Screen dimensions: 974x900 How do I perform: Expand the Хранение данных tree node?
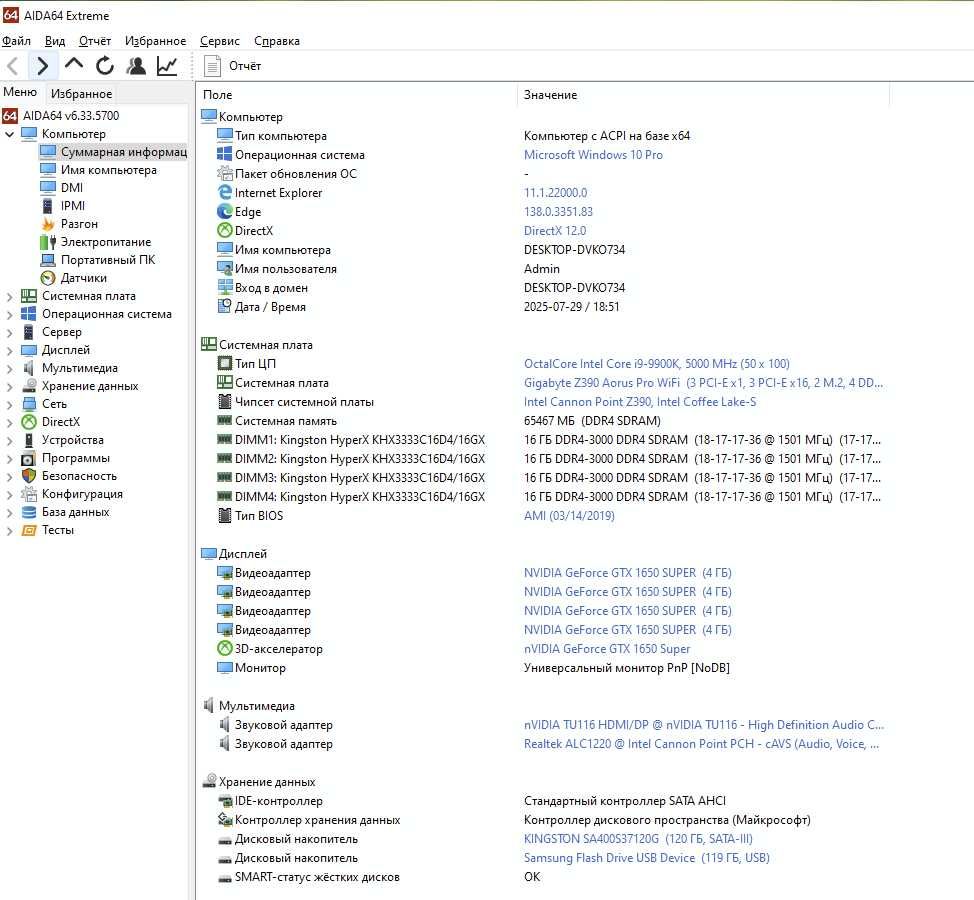tap(9, 387)
